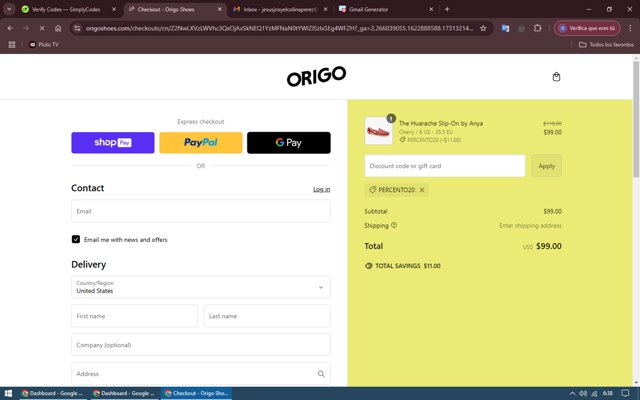This screenshot has height=400, width=640.
Task: Select the Checkout Origo Shoes tab
Action: coord(173,9)
